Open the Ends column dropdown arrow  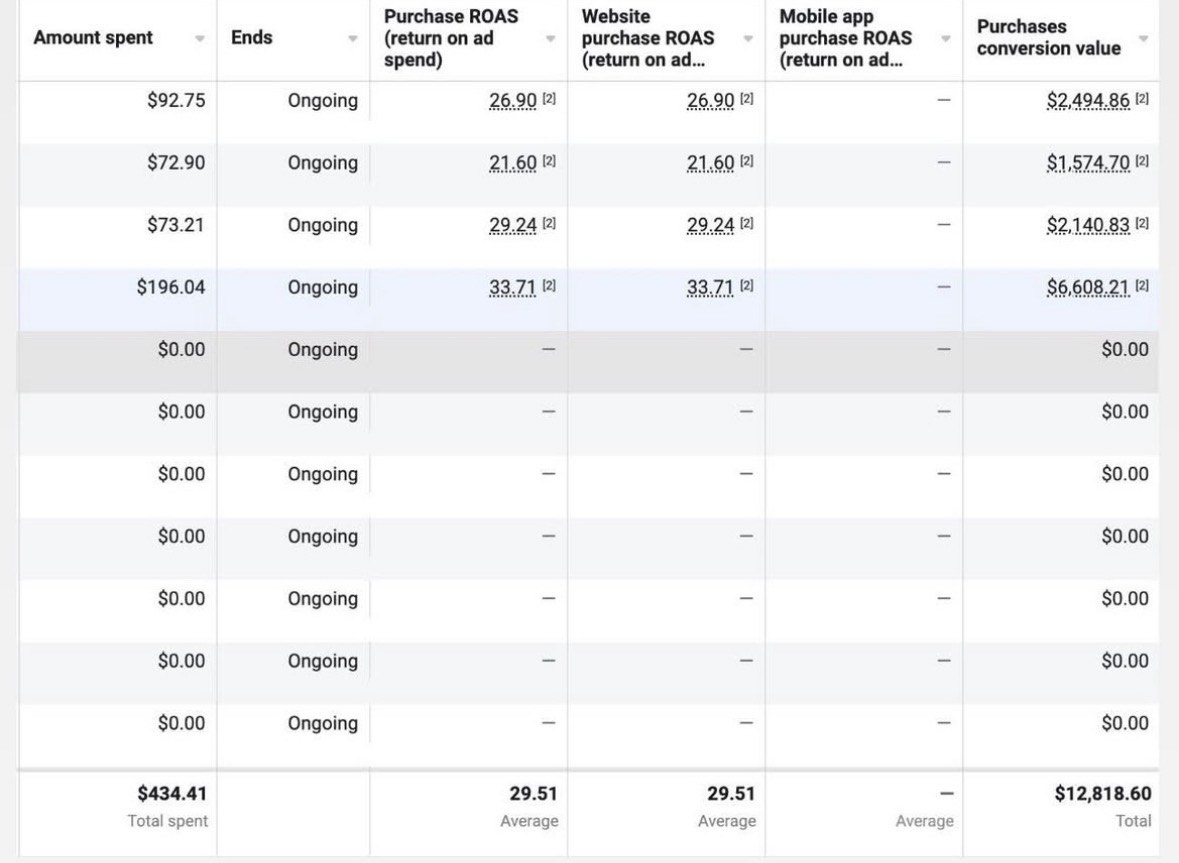tap(352, 39)
